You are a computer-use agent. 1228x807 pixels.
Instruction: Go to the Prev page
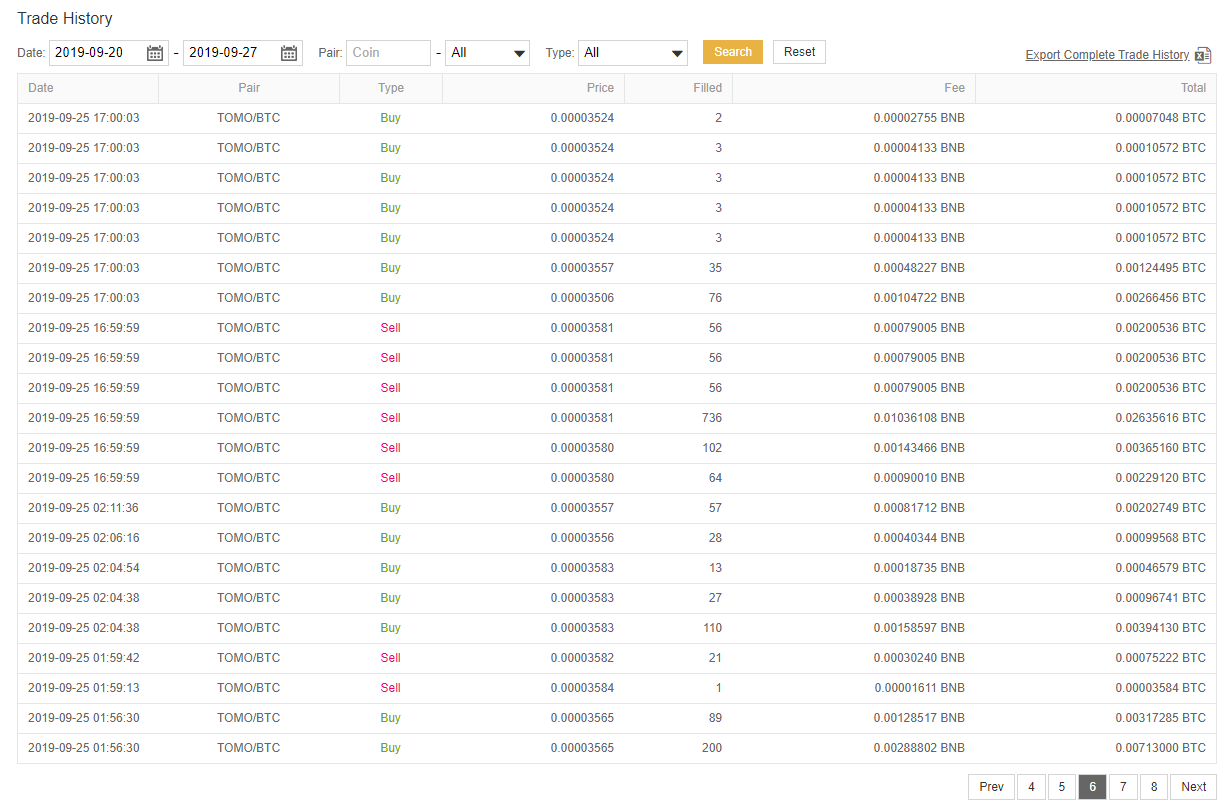(x=991, y=787)
